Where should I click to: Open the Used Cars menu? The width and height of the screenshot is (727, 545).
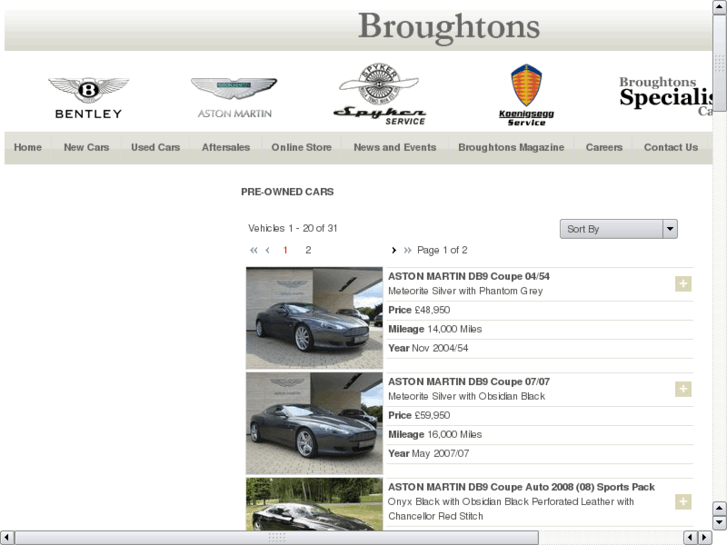(x=155, y=147)
